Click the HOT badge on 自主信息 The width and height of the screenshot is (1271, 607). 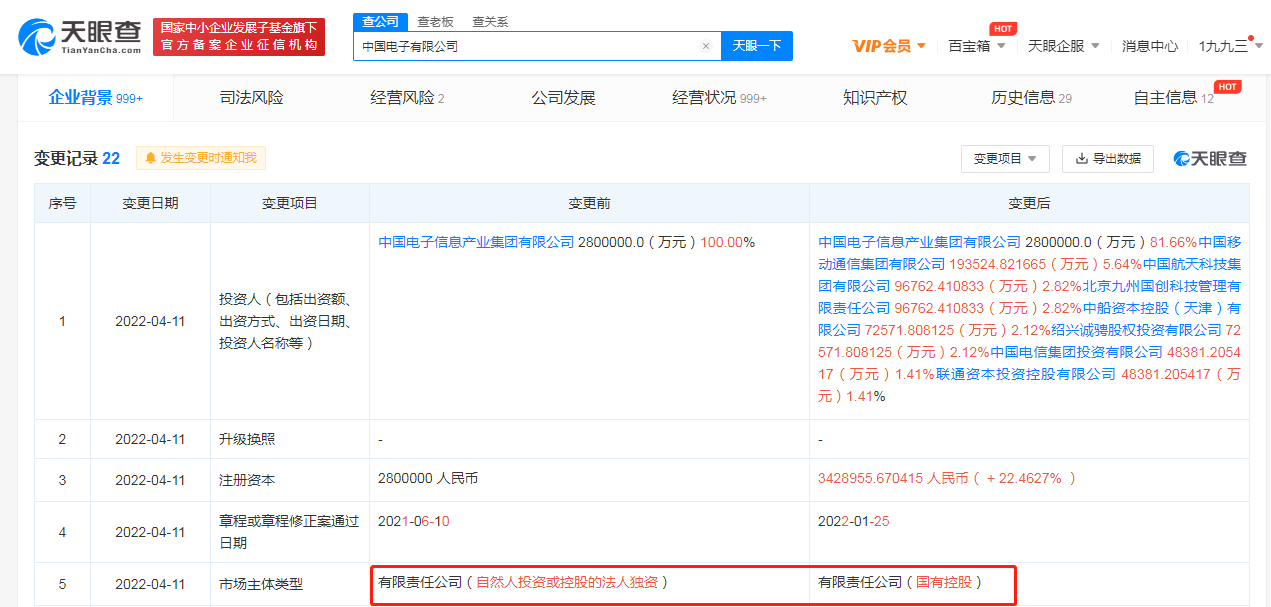[1227, 87]
